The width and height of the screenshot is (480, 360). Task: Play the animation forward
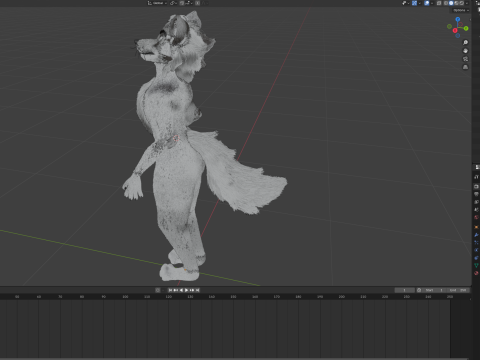(x=186, y=290)
